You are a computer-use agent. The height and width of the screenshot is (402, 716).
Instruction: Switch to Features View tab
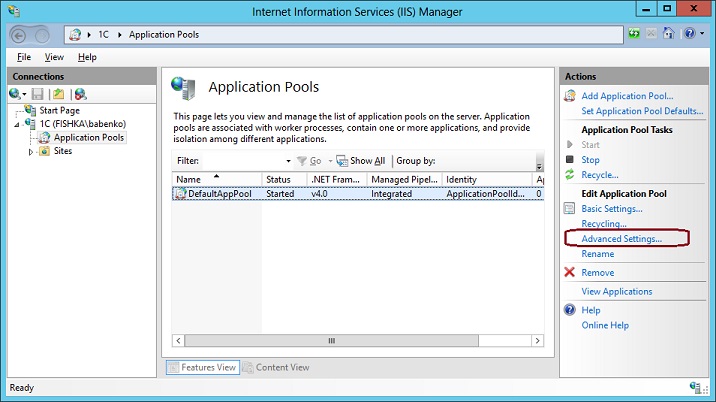[203, 367]
